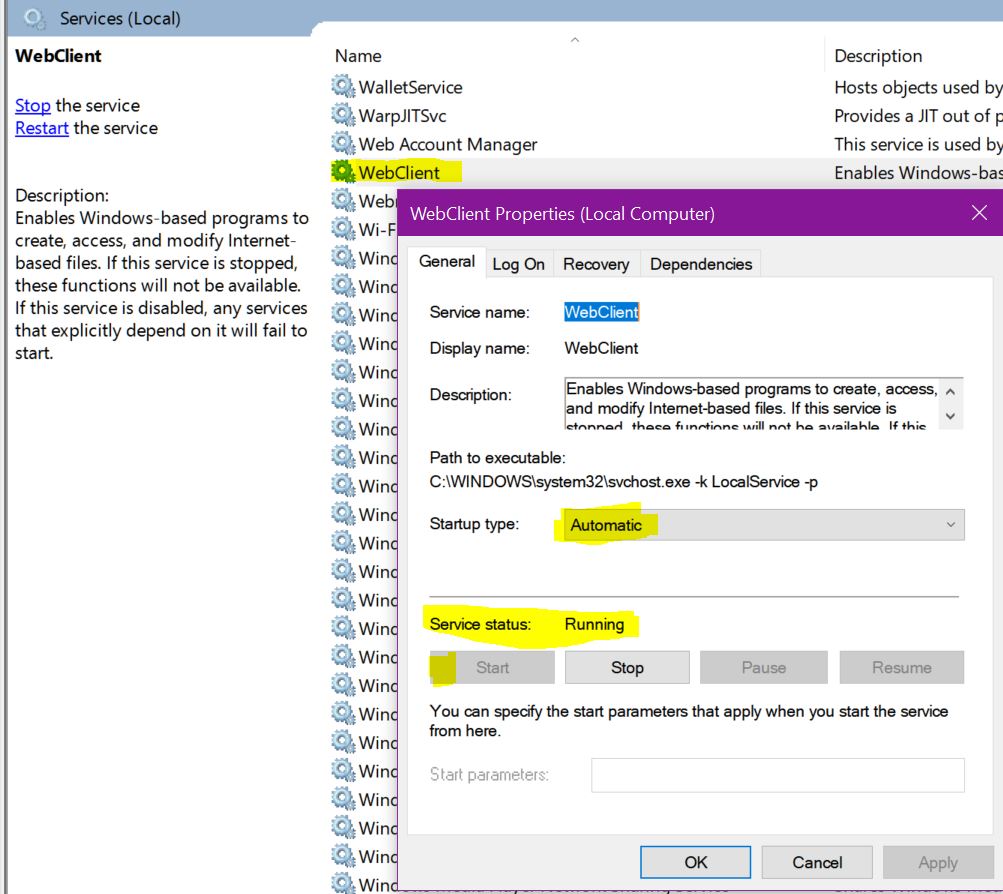The width and height of the screenshot is (1003, 894).
Task: Click the highlighted WebClient service name field
Action: point(601,312)
